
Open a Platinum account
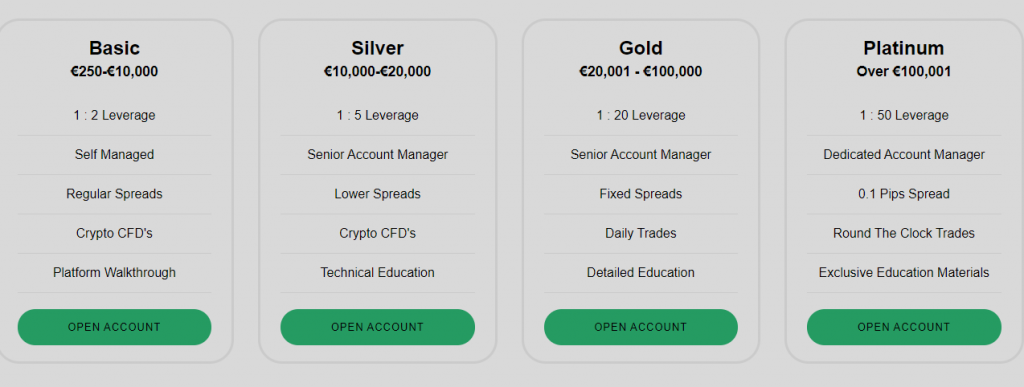[x=904, y=327]
